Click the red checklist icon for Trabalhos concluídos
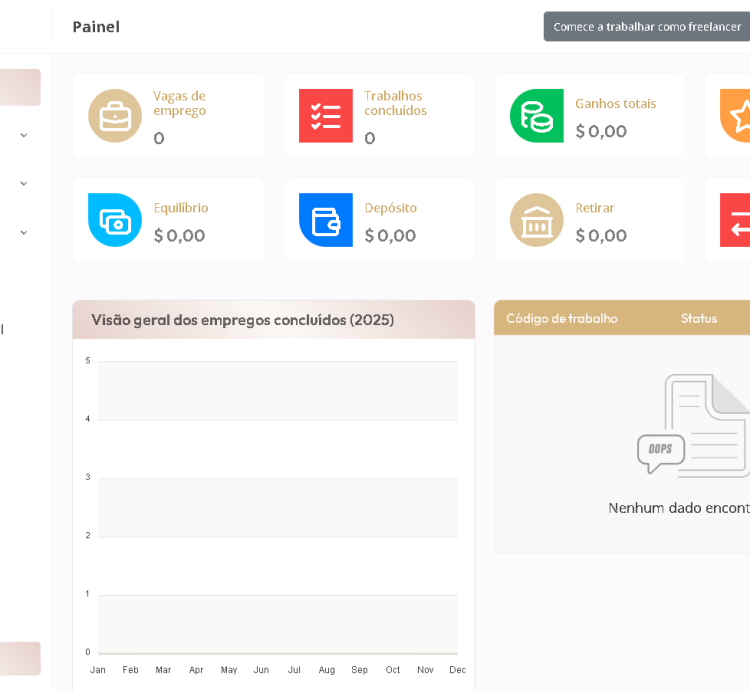Image resolution: width=750 pixels, height=690 pixels. click(326, 116)
